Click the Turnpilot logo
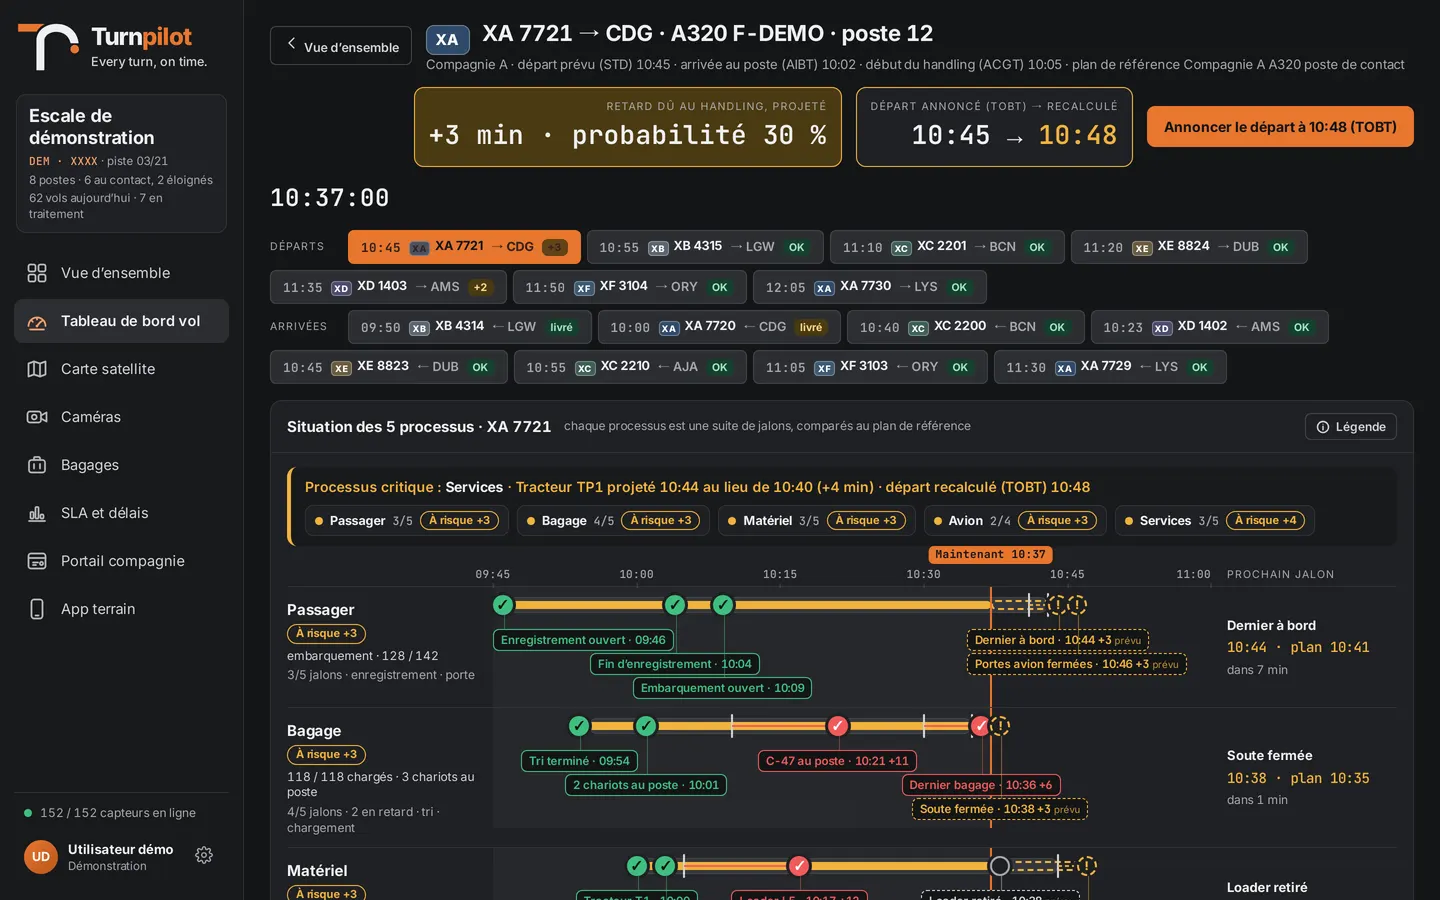Image resolution: width=1440 pixels, height=900 pixels. coord(112,46)
